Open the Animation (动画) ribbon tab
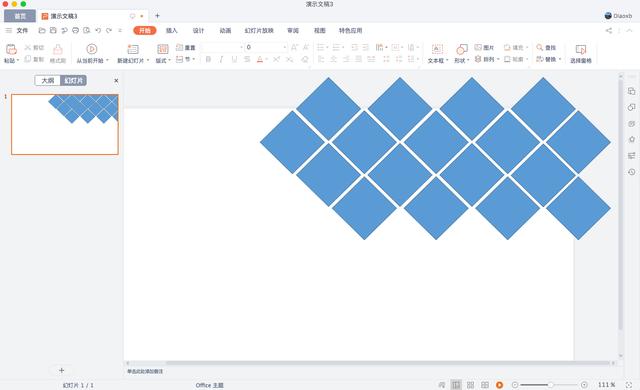 click(225, 31)
